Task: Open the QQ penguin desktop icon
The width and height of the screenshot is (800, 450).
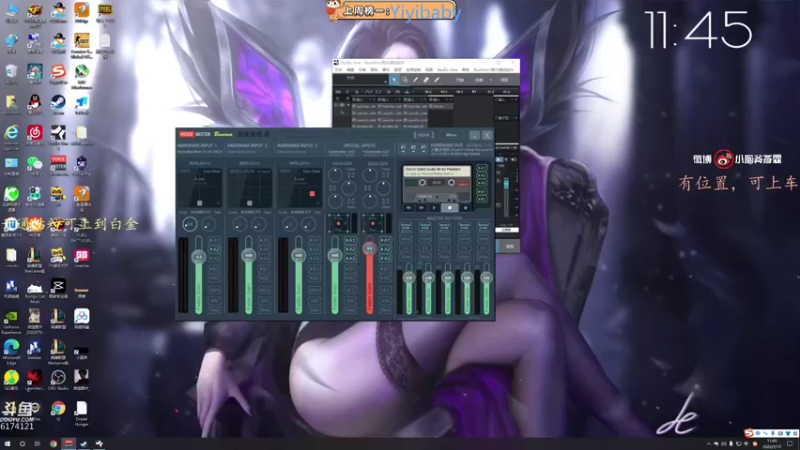Action: pyautogui.click(x=35, y=104)
